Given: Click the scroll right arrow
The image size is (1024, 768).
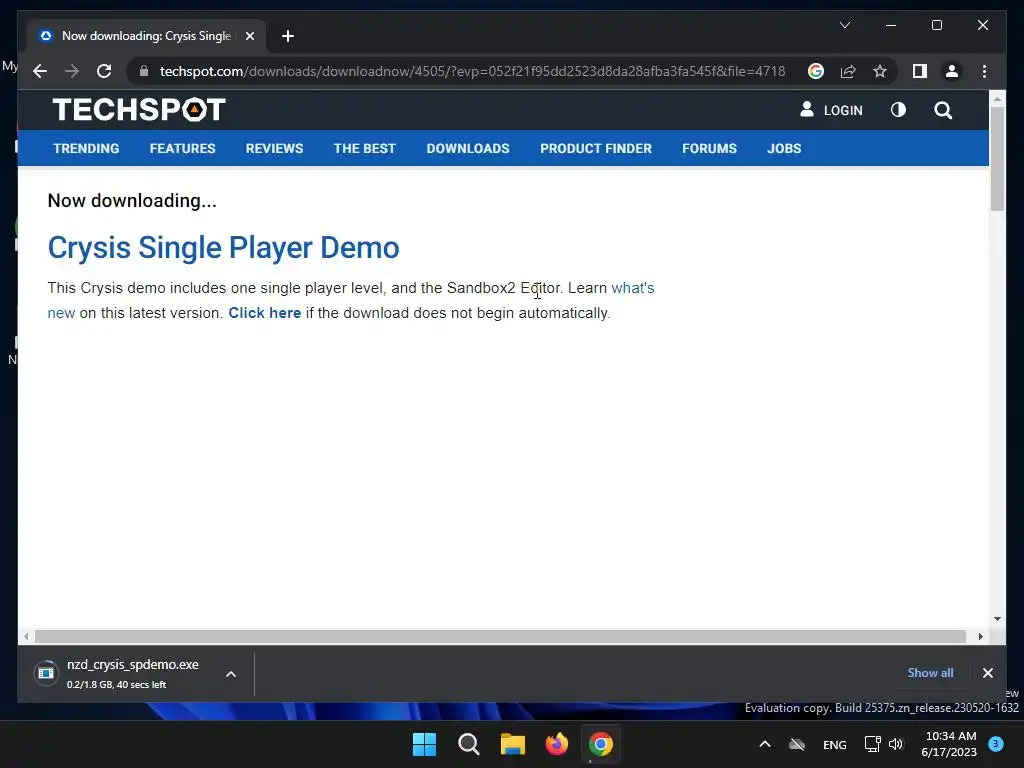Looking at the screenshot, I should 980,636.
